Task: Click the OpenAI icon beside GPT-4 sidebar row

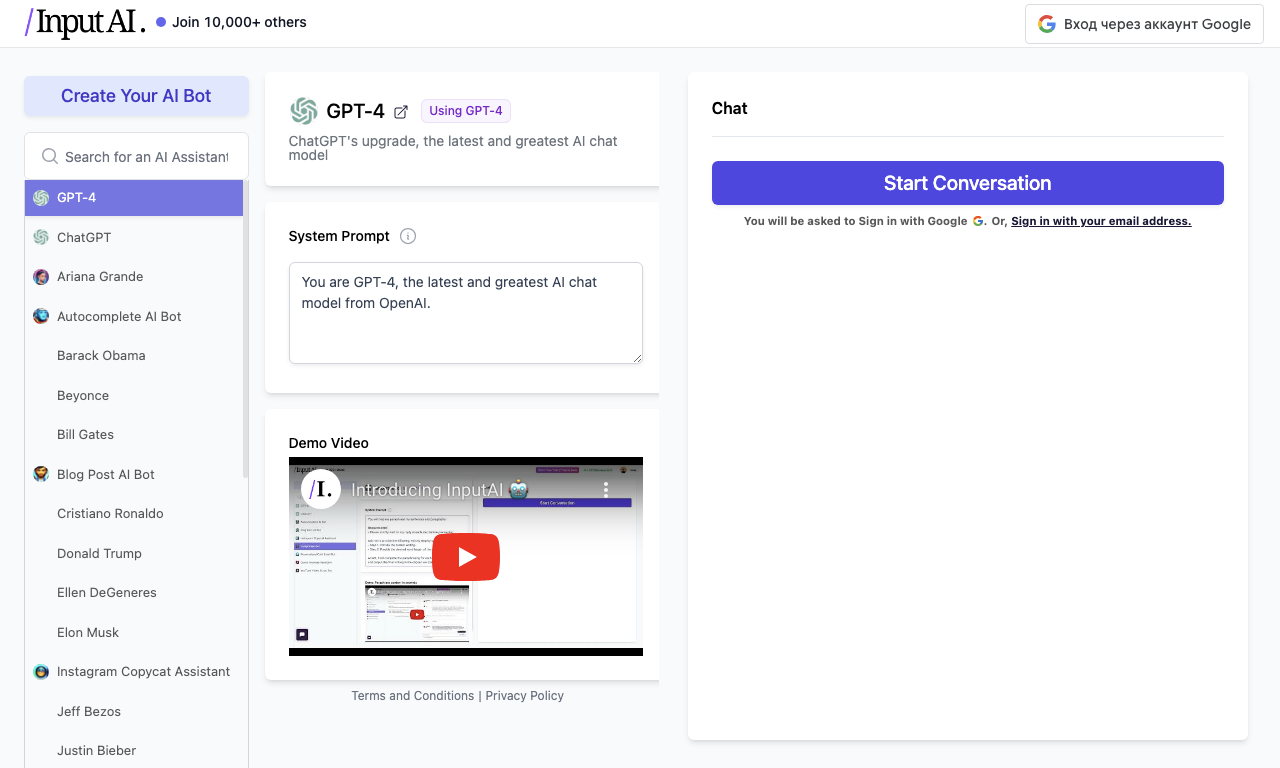Action: 41,198
